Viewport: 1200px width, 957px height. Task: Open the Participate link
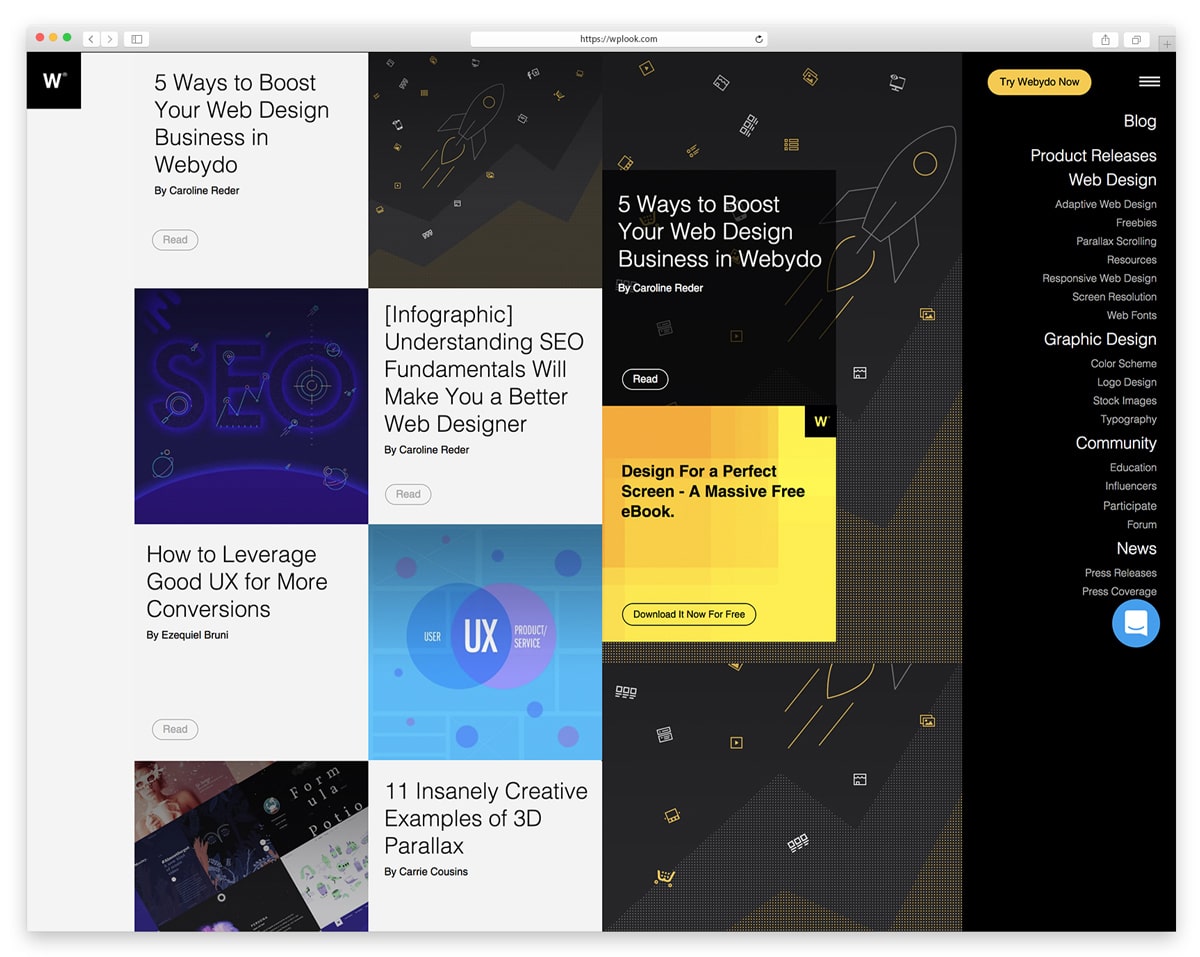pyautogui.click(x=1129, y=506)
